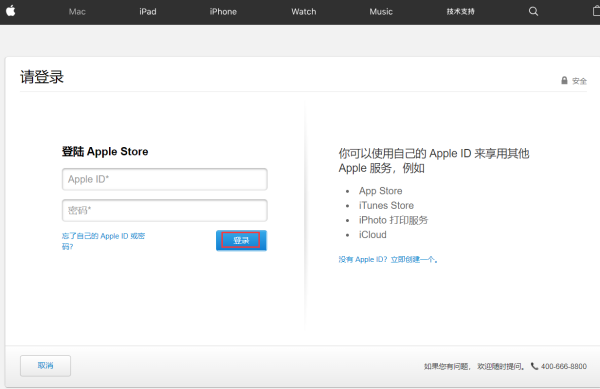Click the 如果您有问题 欢迎随时提问 text
This screenshot has height=389, width=600.
click(474, 366)
